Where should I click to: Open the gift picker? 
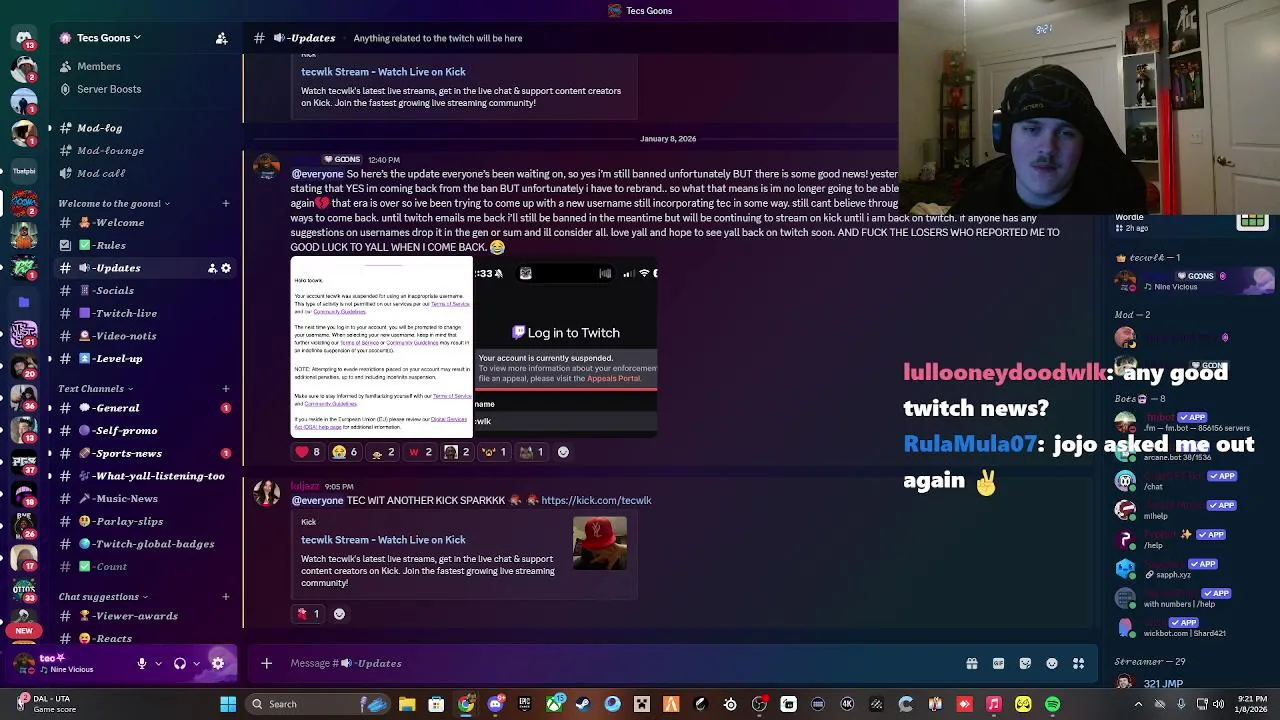(x=971, y=663)
